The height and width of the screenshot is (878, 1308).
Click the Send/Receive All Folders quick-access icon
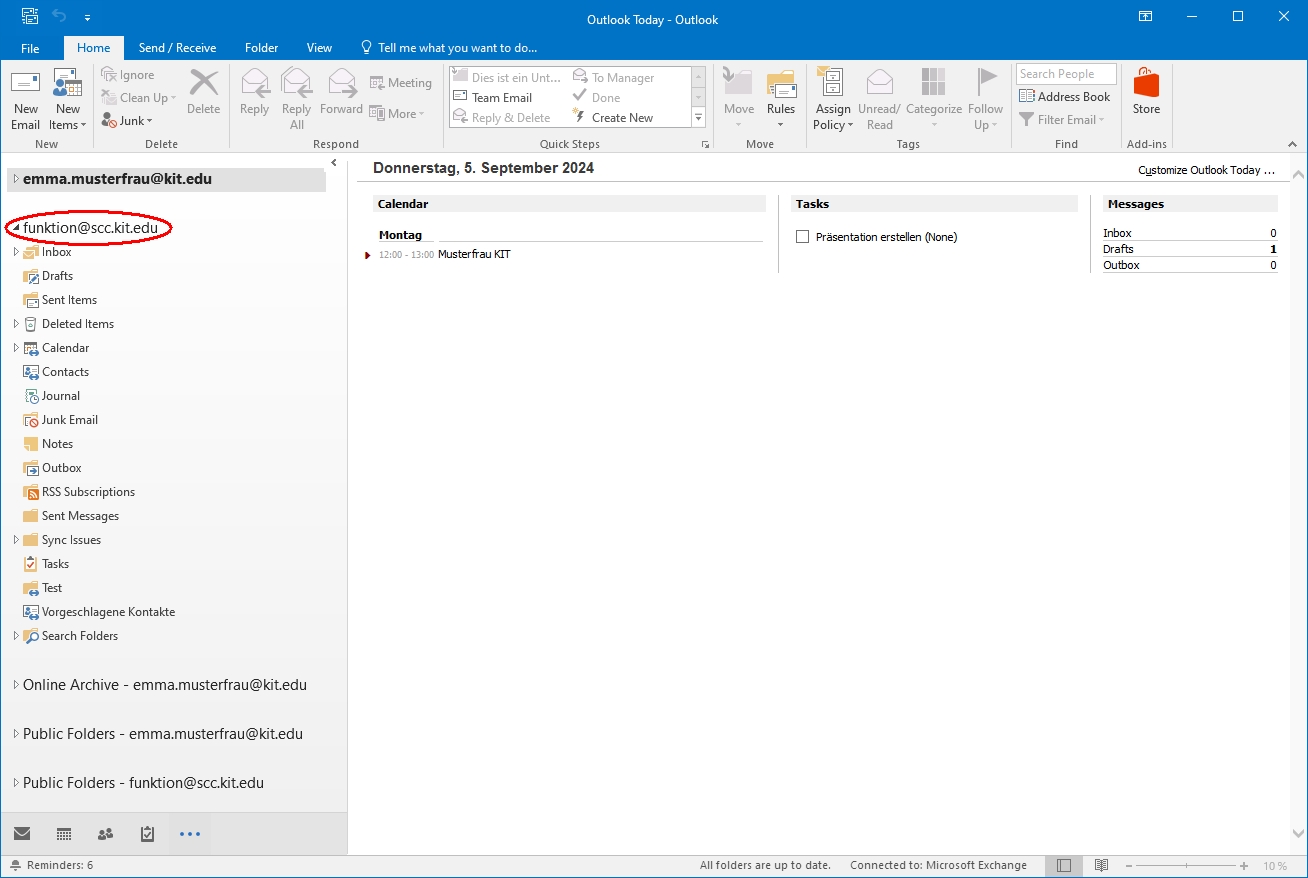(x=29, y=17)
